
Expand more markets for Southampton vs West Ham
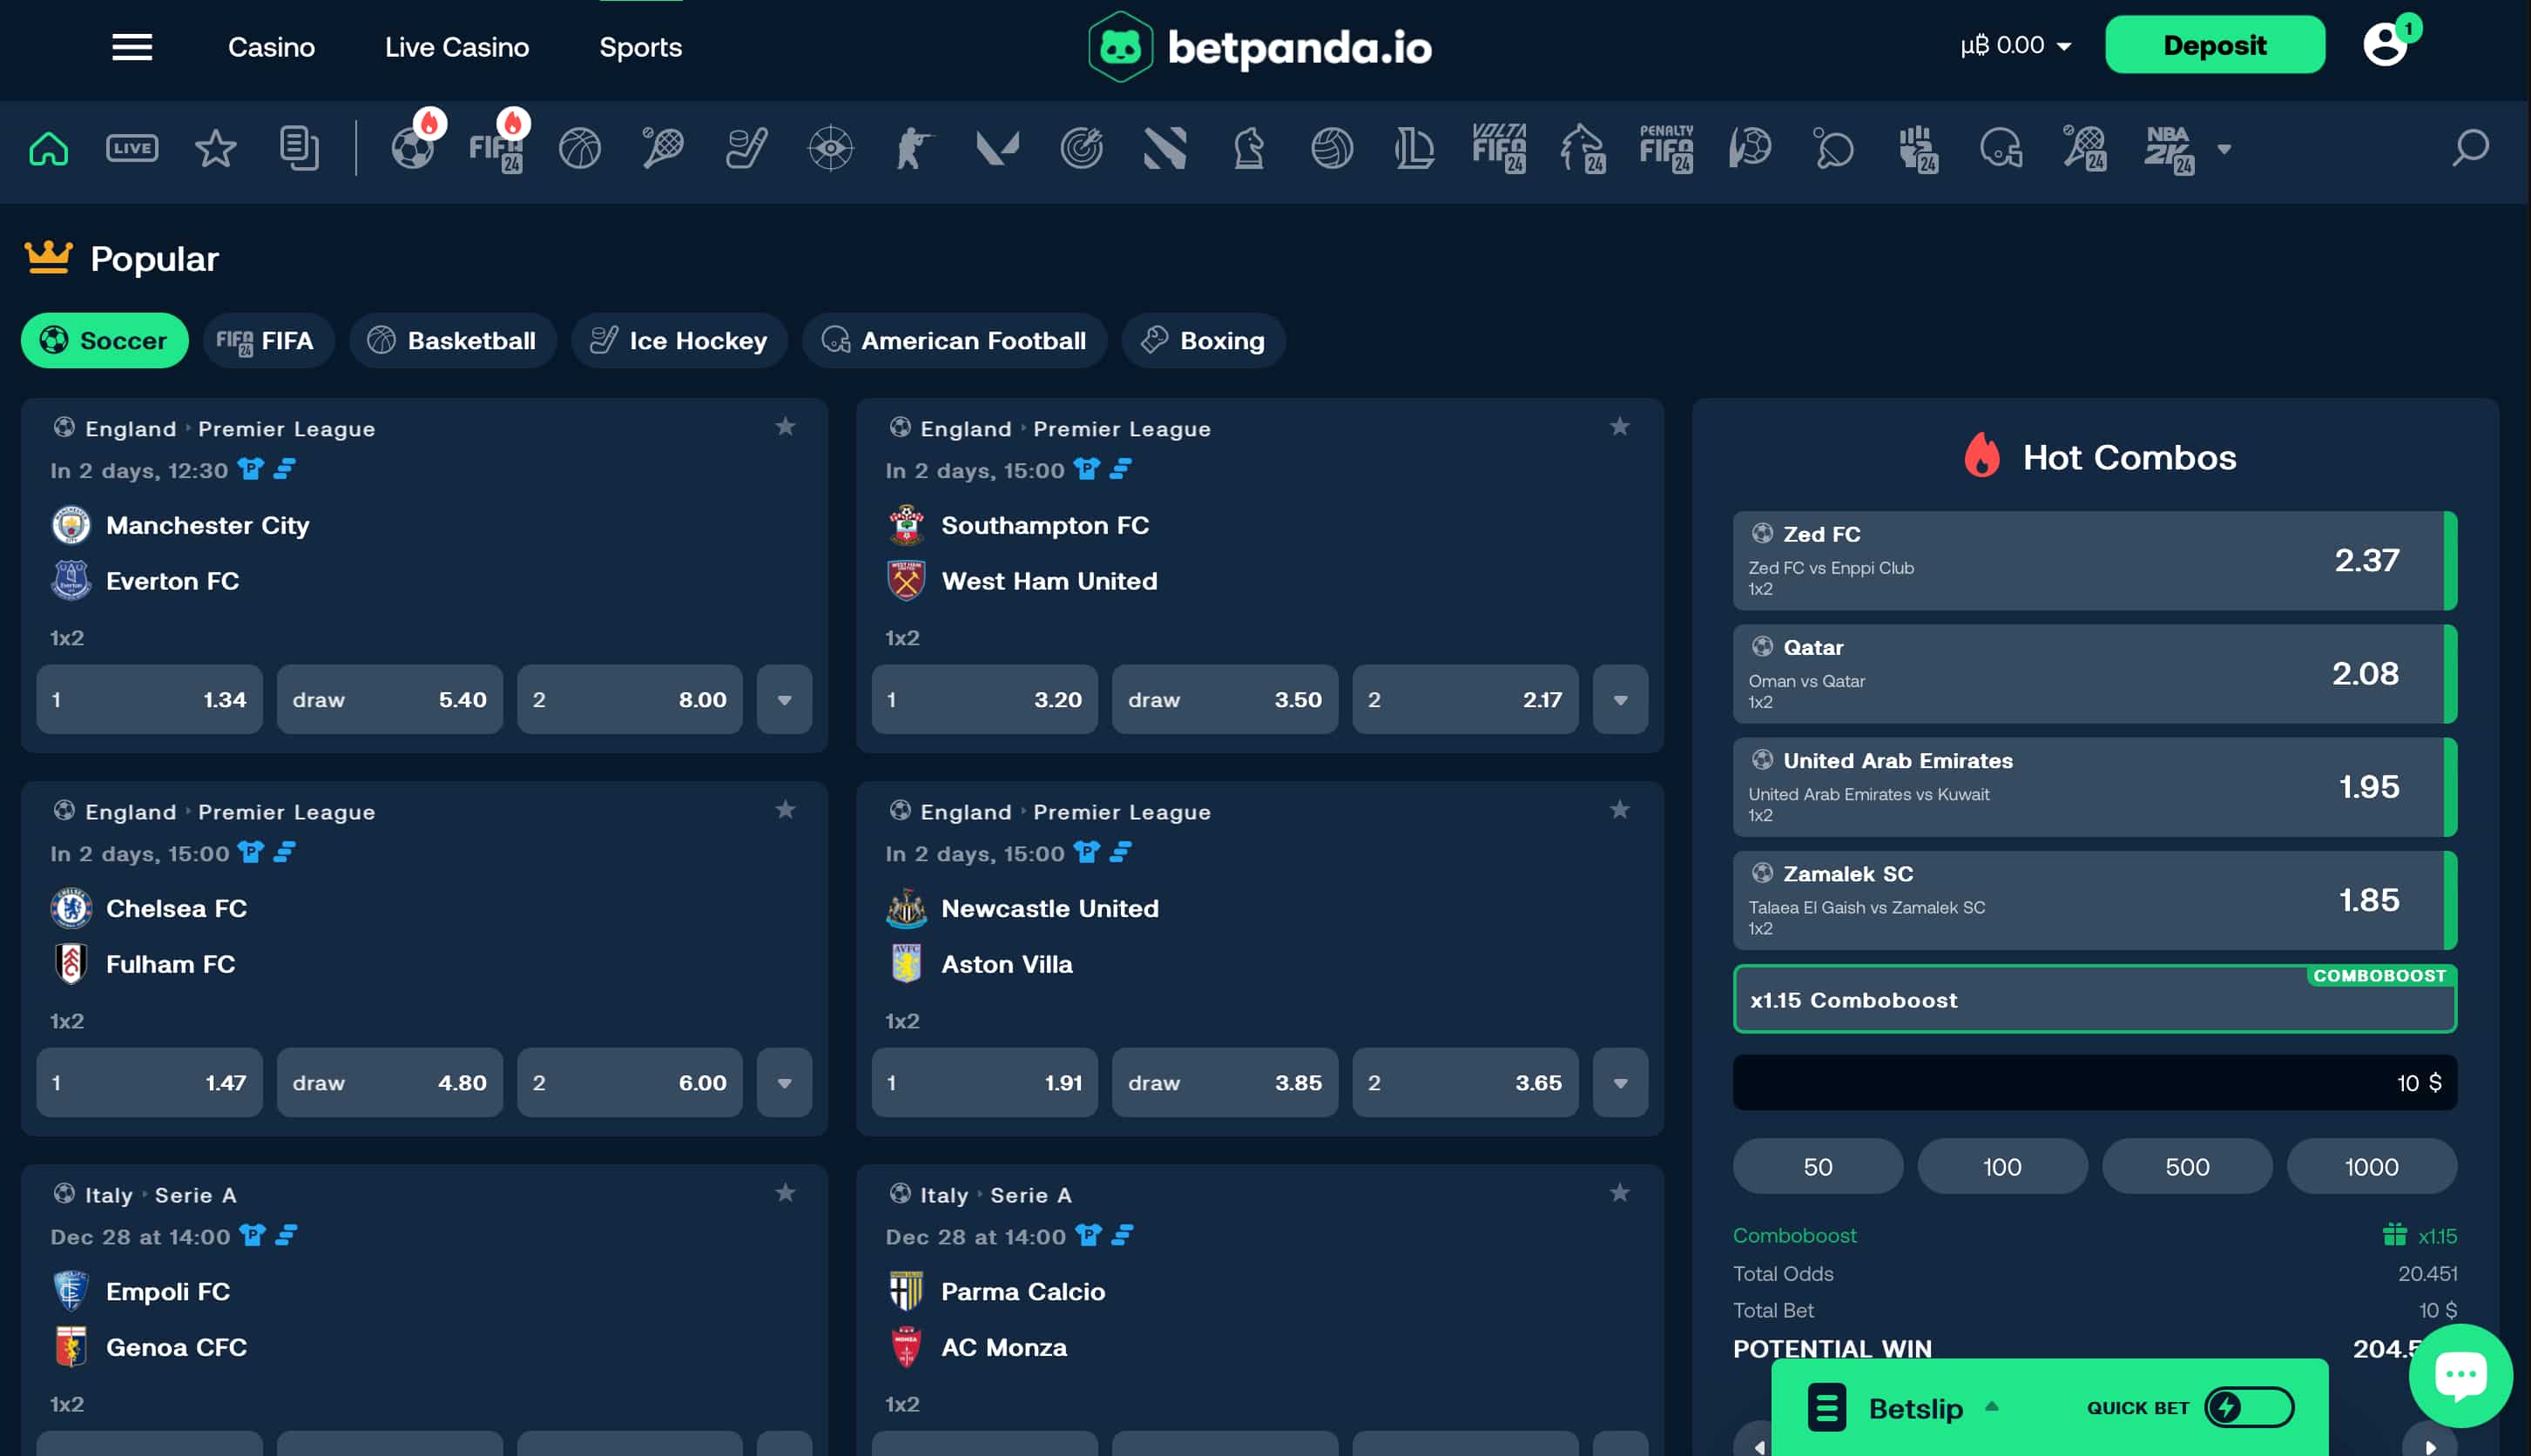(x=1620, y=699)
